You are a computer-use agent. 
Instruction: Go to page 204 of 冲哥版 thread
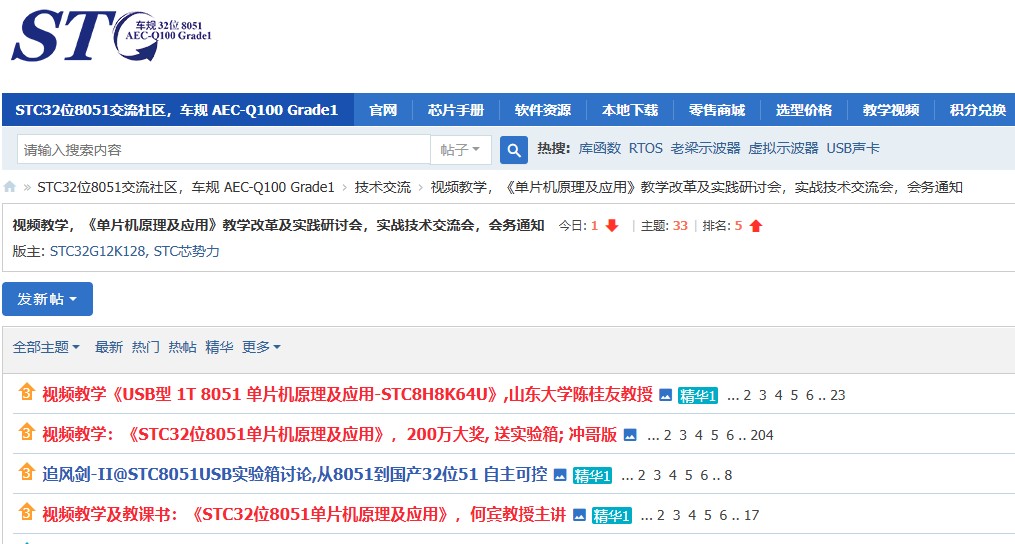[x=762, y=435]
